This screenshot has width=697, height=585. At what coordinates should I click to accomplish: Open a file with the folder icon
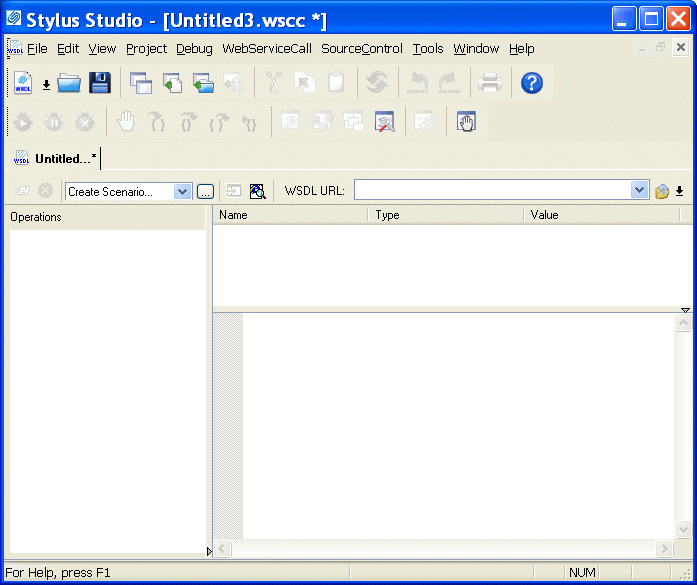[69, 83]
